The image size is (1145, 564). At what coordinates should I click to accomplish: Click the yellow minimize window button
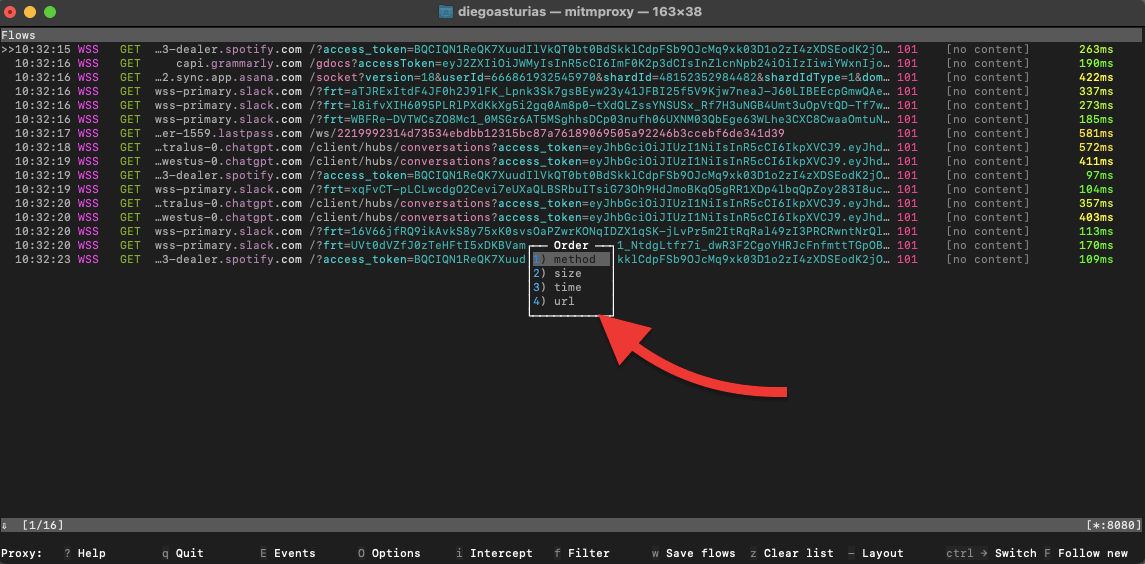(30, 12)
